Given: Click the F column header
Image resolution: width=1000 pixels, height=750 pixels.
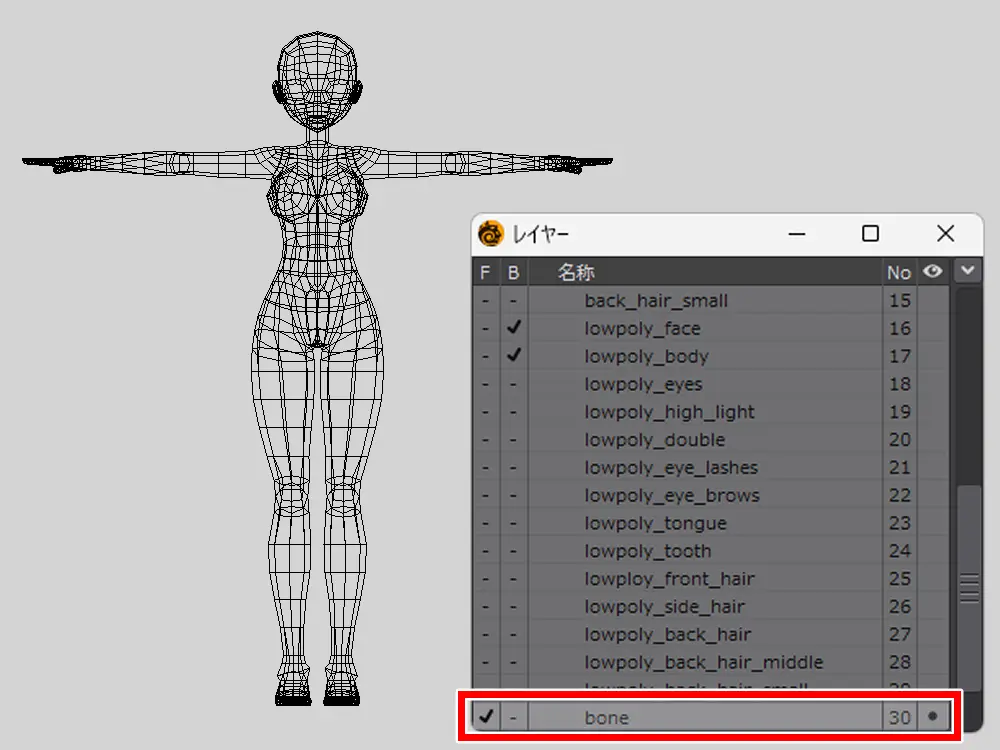Looking at the screenshot, I should click(486, 272).
